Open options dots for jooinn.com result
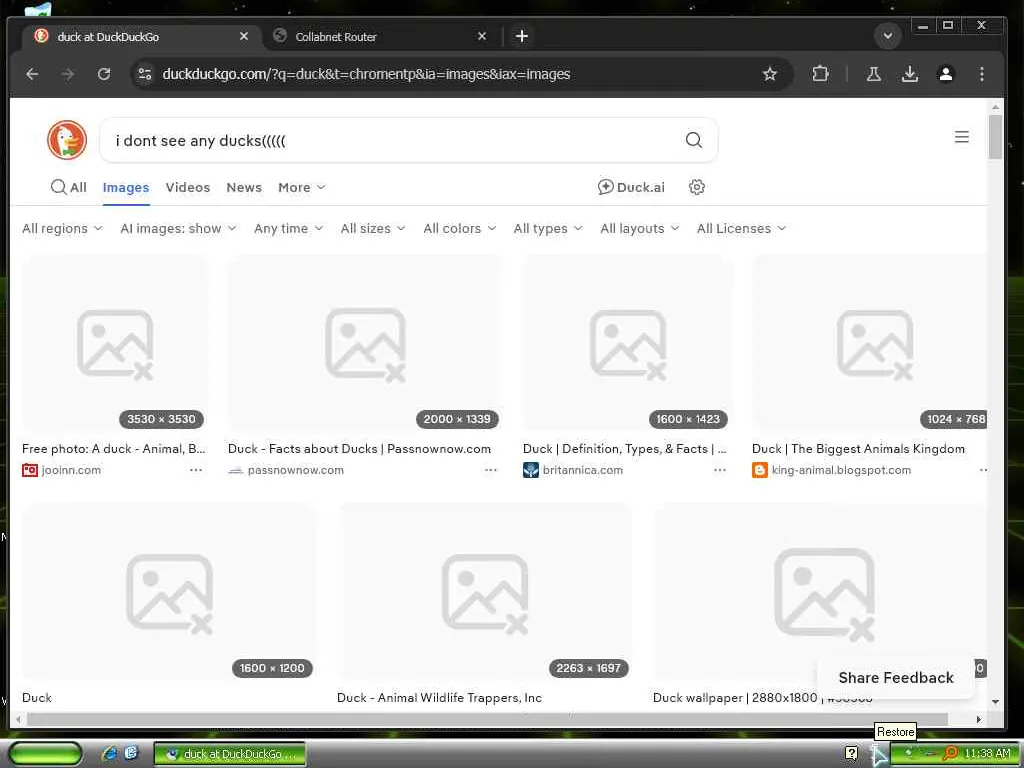The width and height of the screenshot is (1024, 768). pos(196,470)
